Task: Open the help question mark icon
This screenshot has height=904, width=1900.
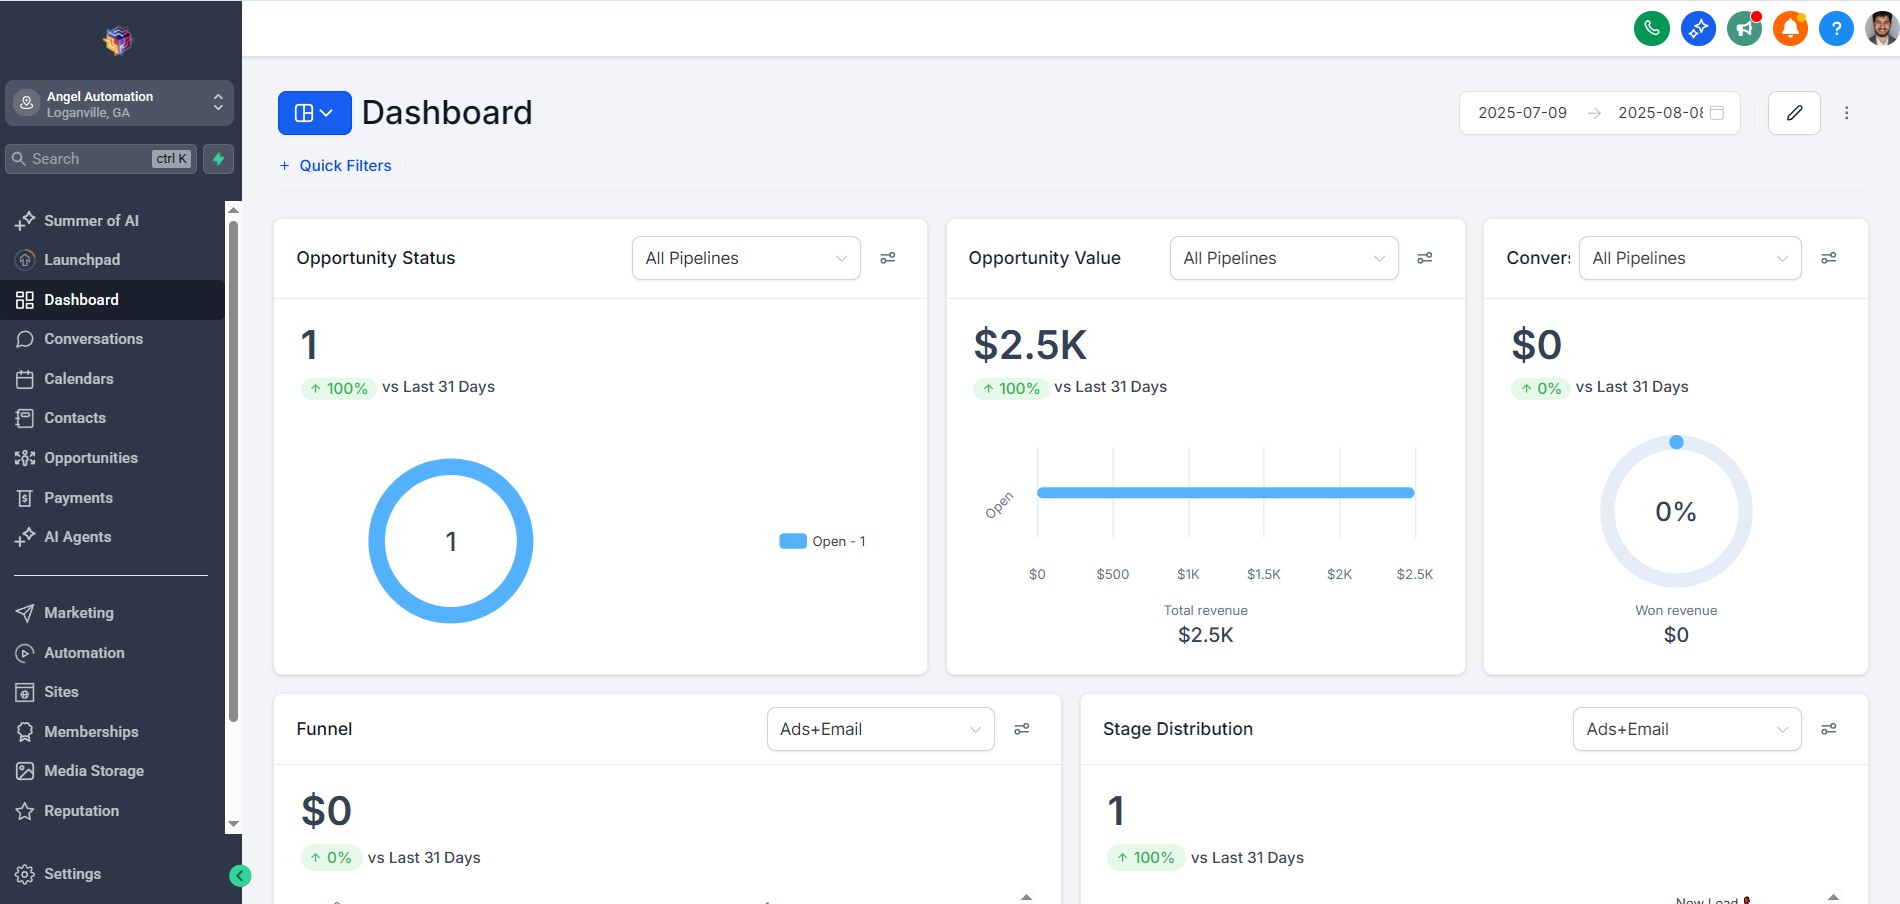Action: (1835, 28)
